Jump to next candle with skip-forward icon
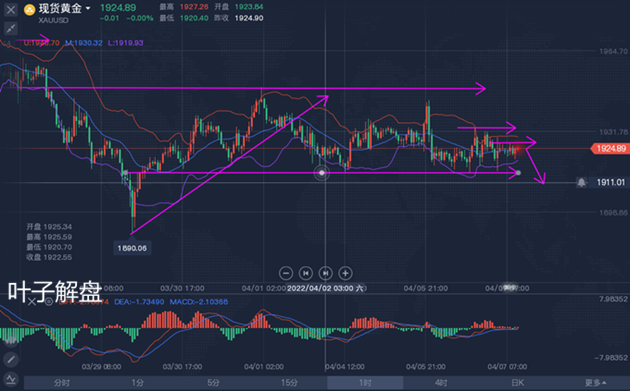Image resolution: width=630 pixels, height=391 pixels. tap(325, 273)
